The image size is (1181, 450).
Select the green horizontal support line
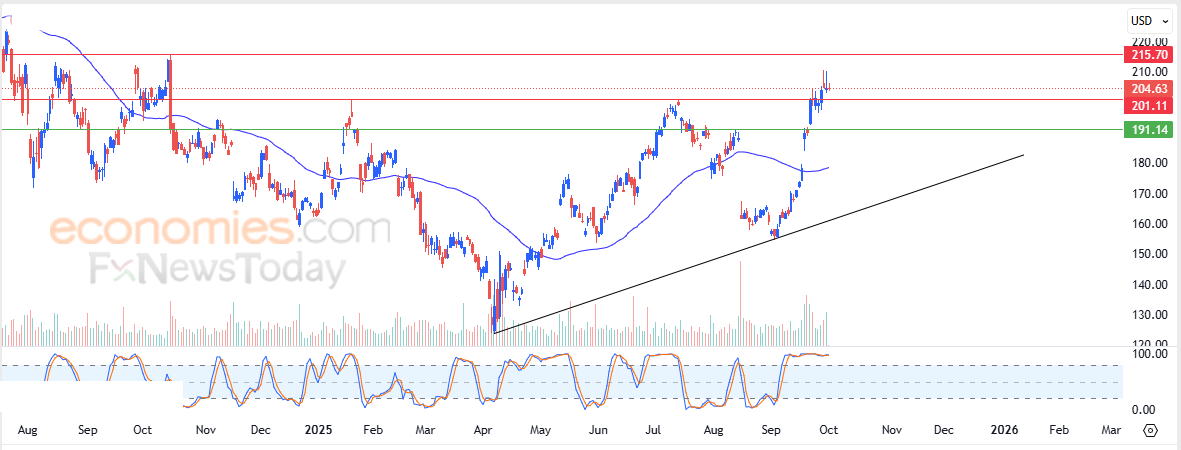coord(561,129)
